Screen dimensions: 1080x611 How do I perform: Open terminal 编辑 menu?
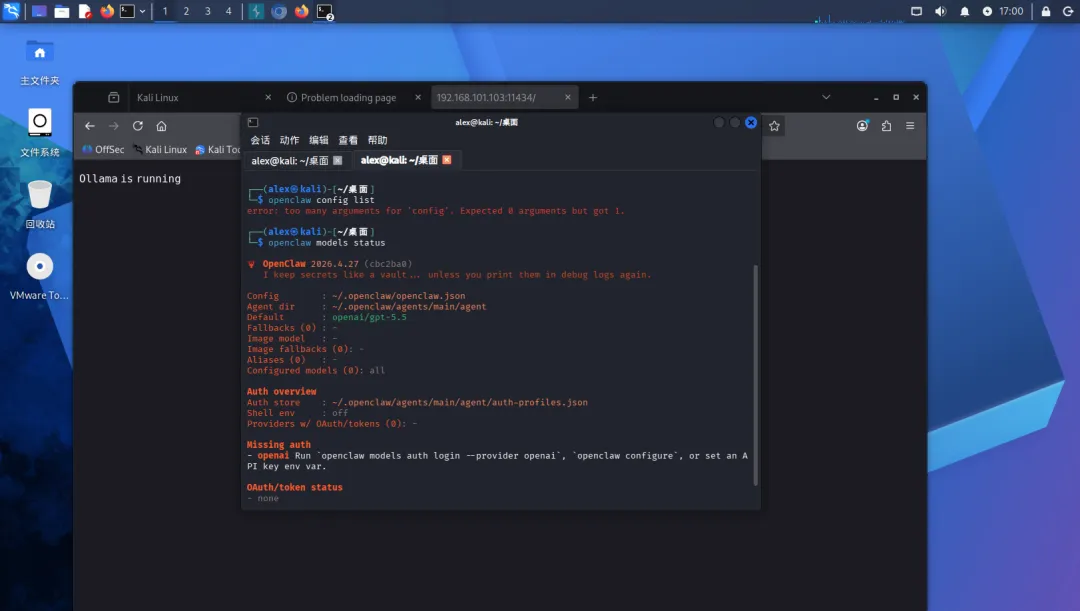[319, 141]
